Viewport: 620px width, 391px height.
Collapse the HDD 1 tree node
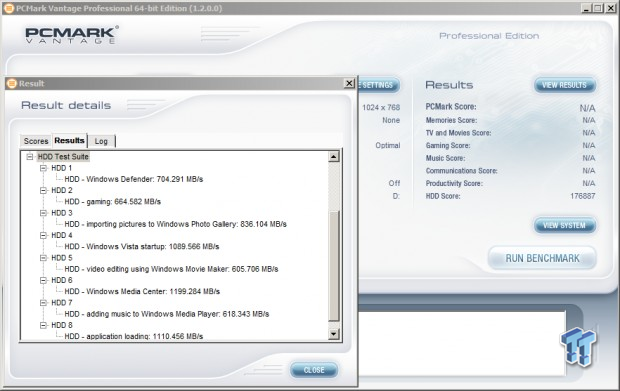pos(43,168)
